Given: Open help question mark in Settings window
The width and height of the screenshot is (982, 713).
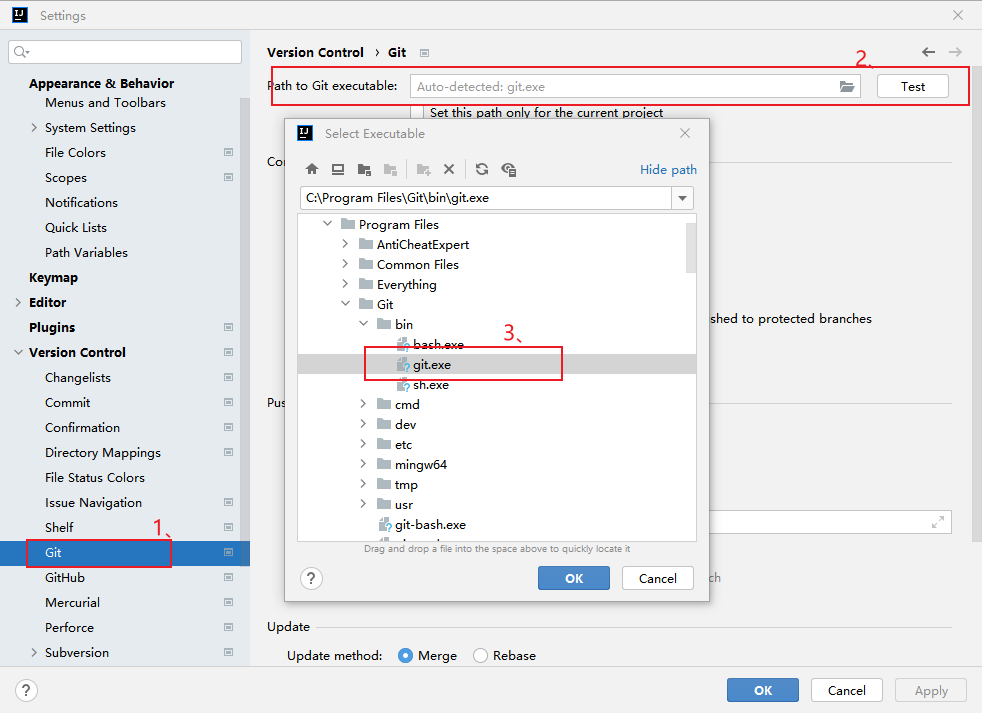Looking at the screenshot, I should (x=26, y=690).
